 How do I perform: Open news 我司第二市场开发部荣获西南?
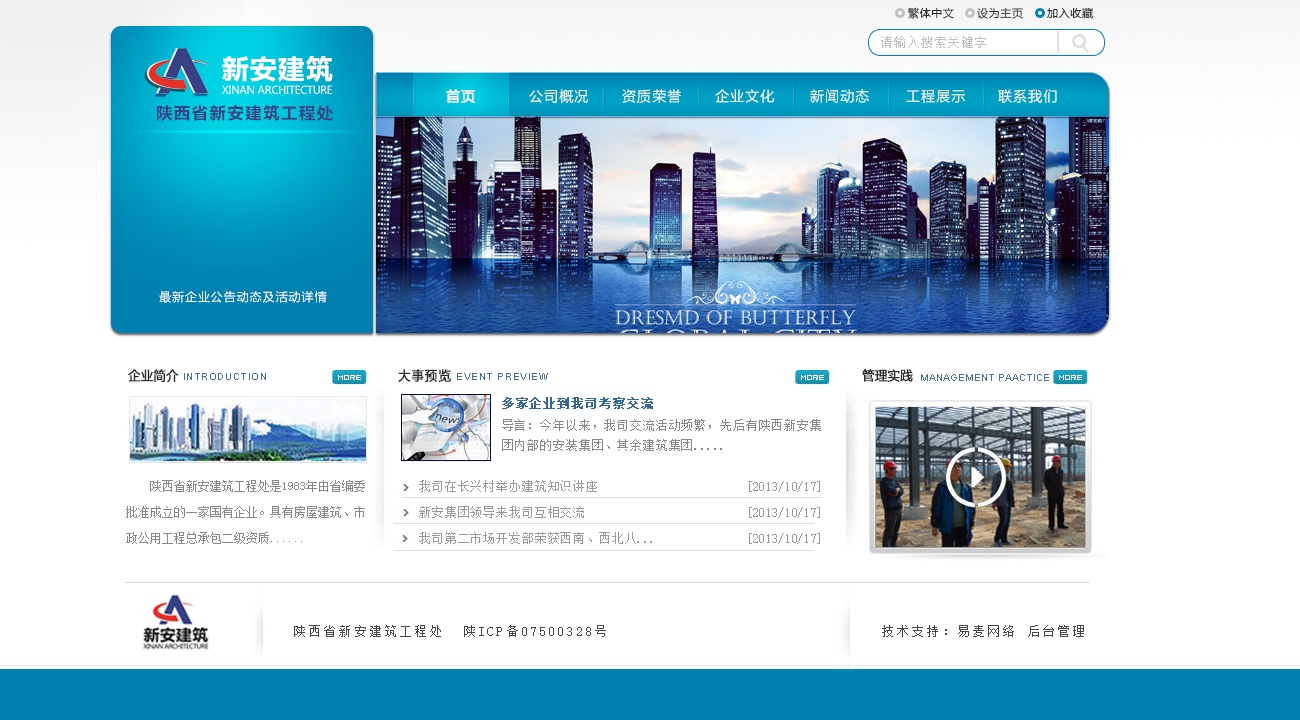pos(536,538)
